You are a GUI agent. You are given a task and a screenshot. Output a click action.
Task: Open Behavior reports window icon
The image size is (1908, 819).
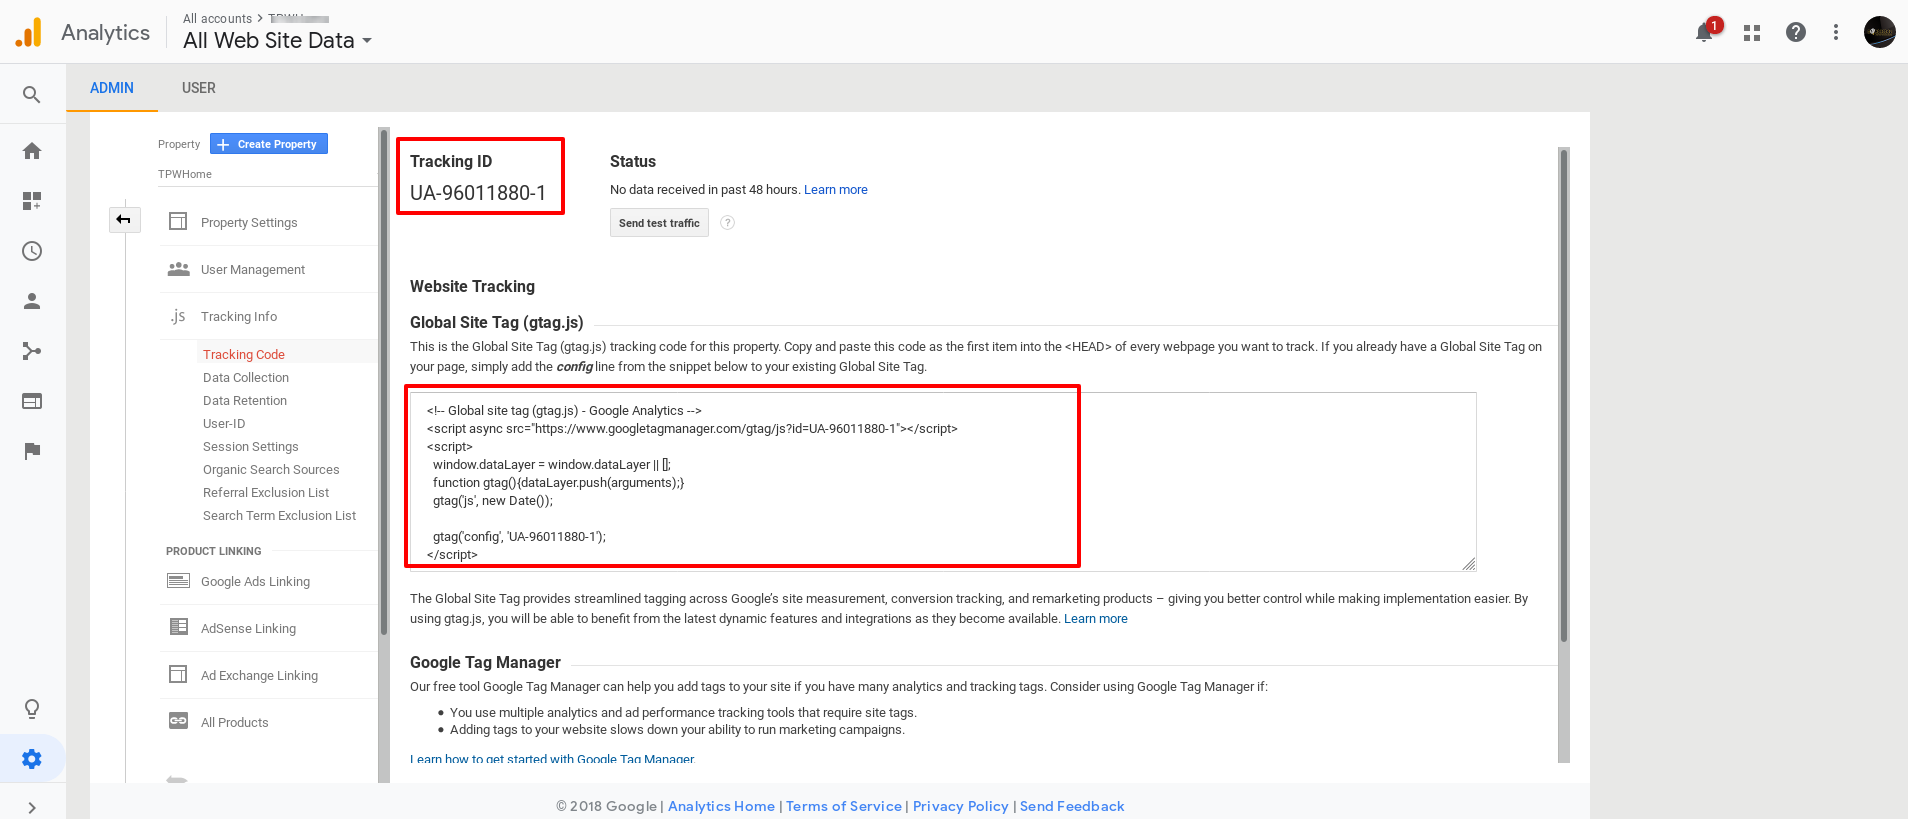pyautogui.click(x=32, y=401)
